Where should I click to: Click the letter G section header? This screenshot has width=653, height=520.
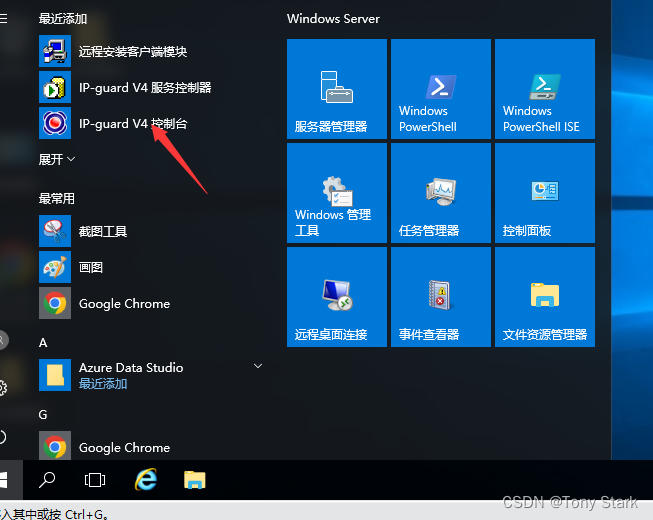[43, 415]
